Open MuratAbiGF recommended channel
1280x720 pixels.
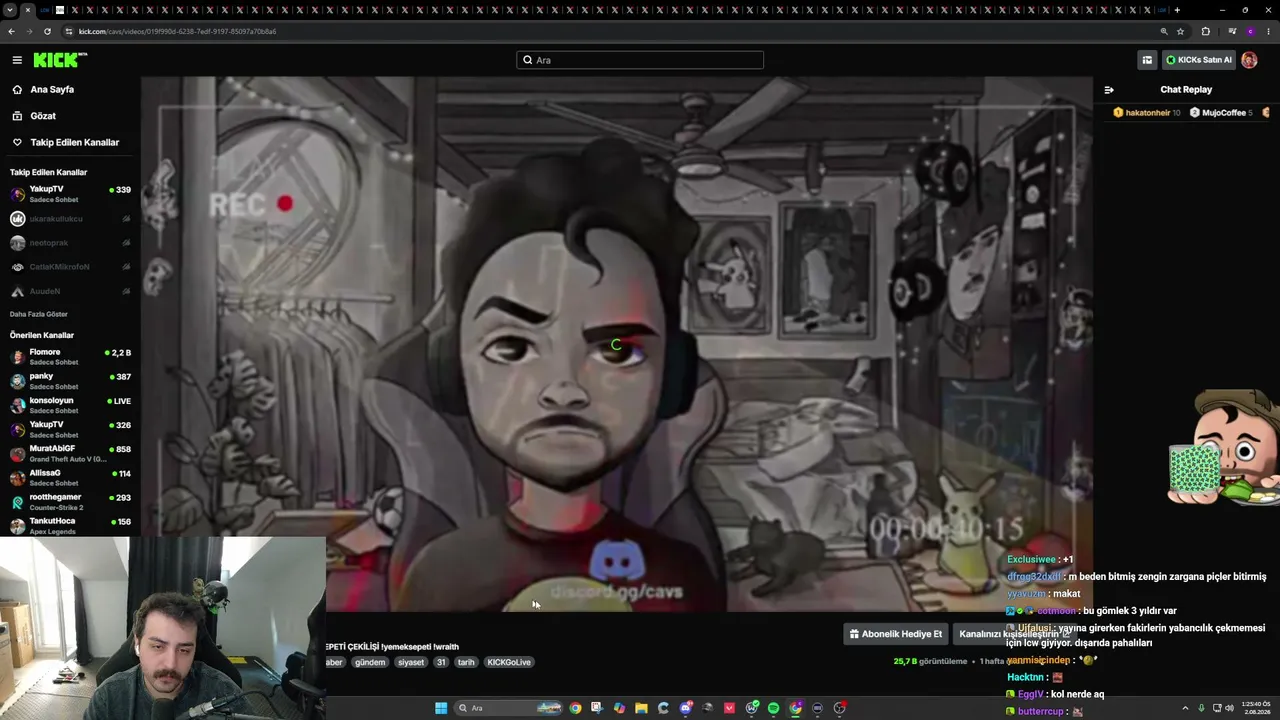point(70,453)
